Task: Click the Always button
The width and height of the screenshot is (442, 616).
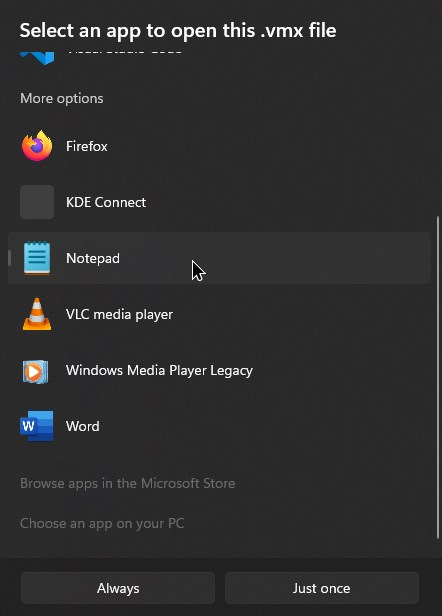Action: tap(118, 588)
